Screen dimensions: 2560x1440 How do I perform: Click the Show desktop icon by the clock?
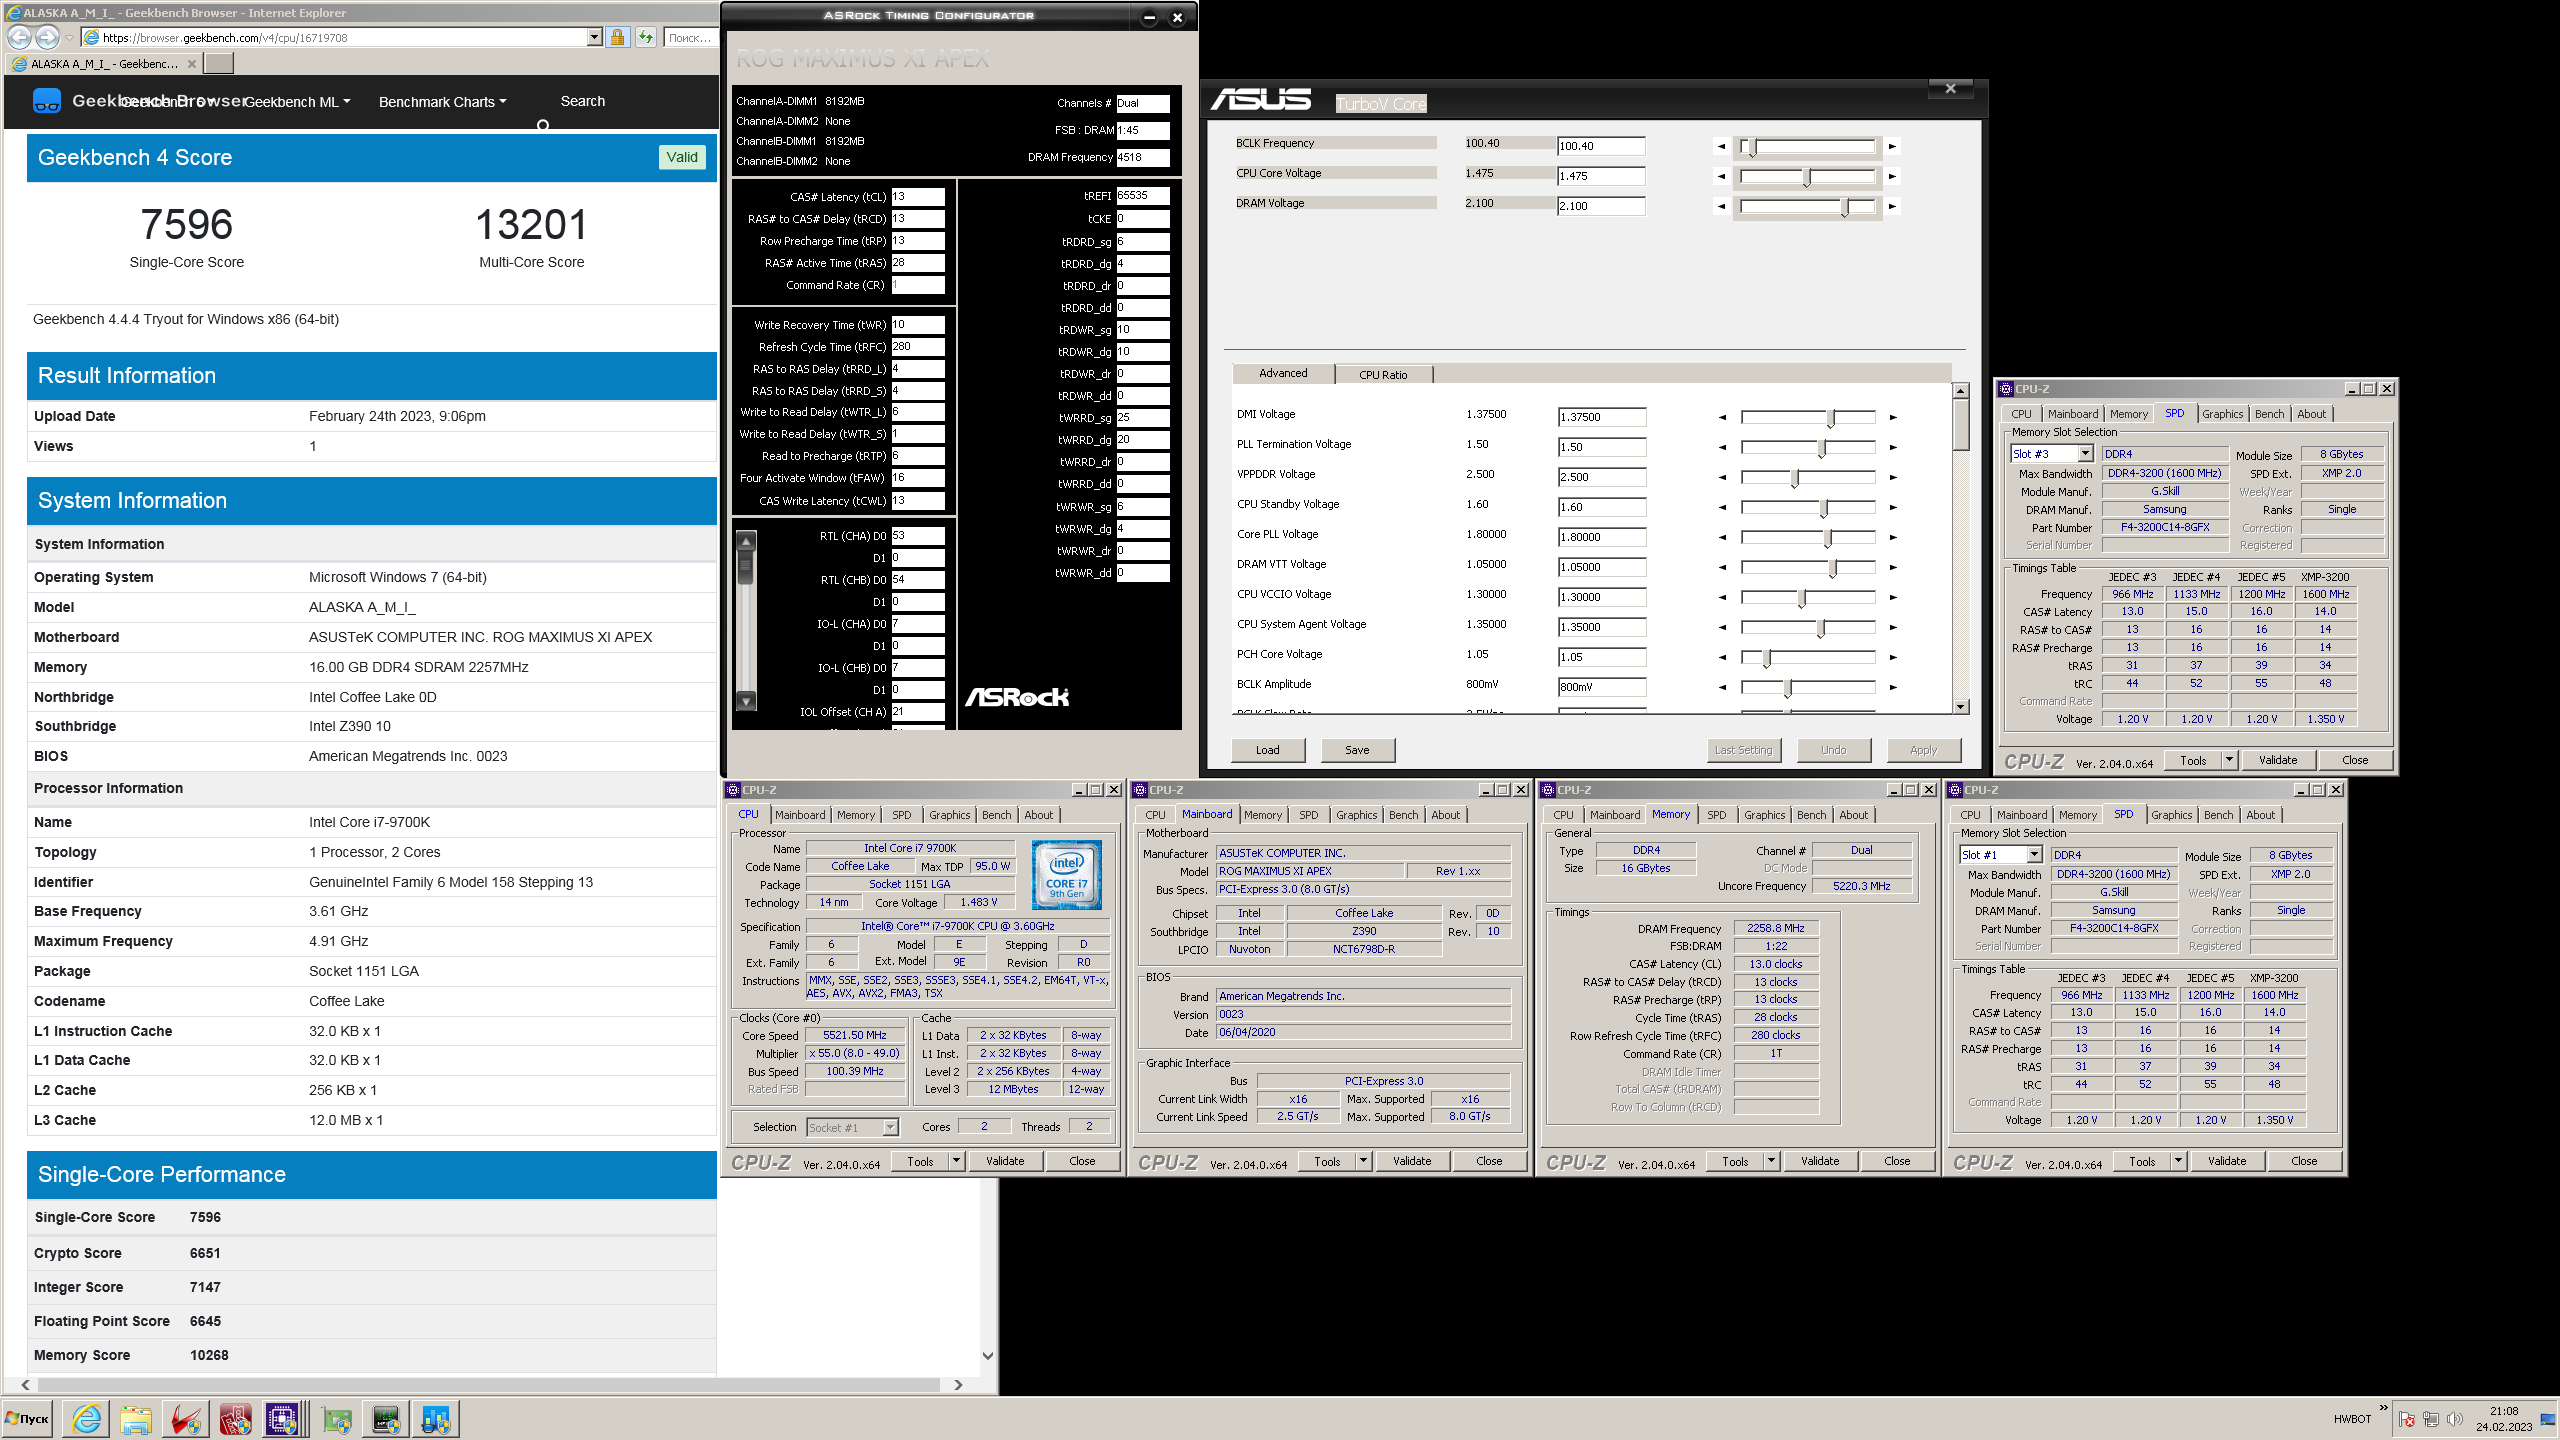click(x=2548, y=1419)
